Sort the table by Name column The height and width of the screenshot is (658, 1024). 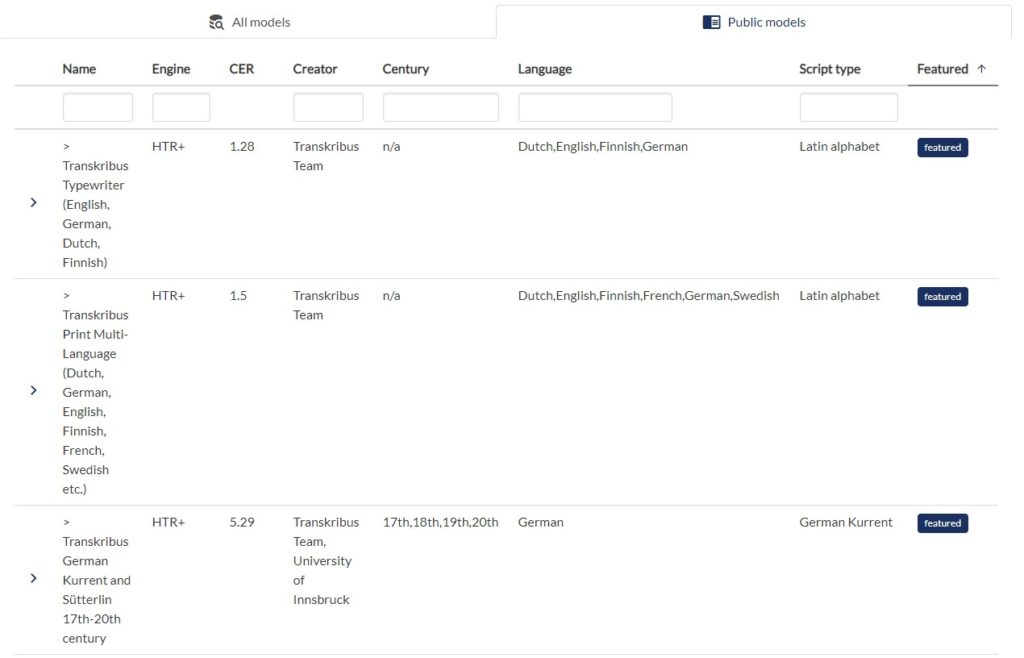(79, 69)
